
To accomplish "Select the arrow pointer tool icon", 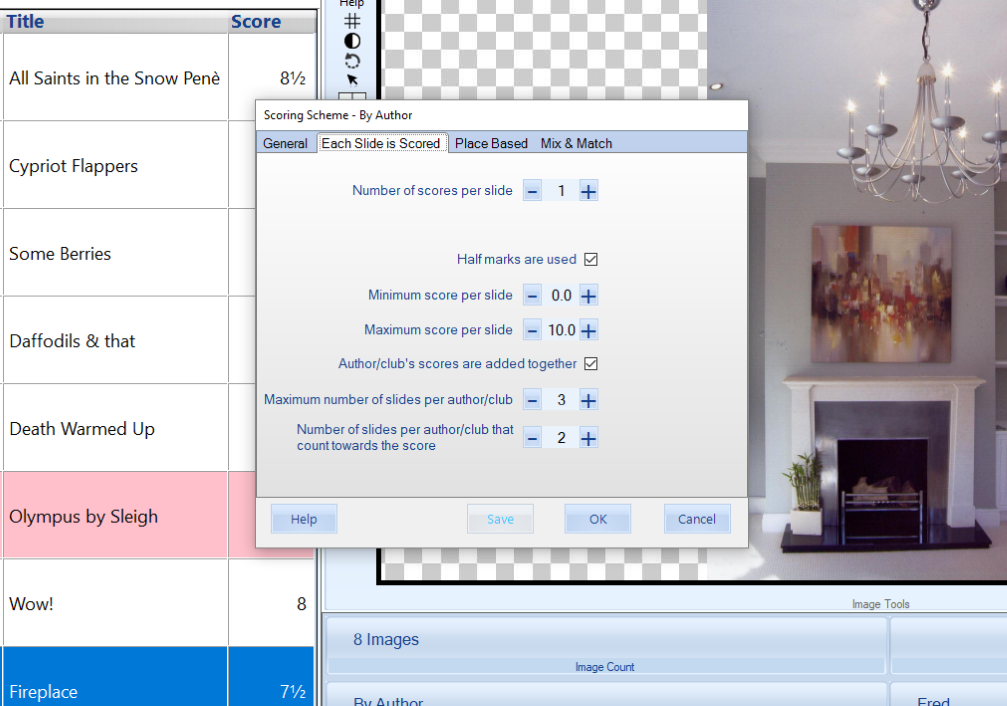I will click(x=352, y=80).
